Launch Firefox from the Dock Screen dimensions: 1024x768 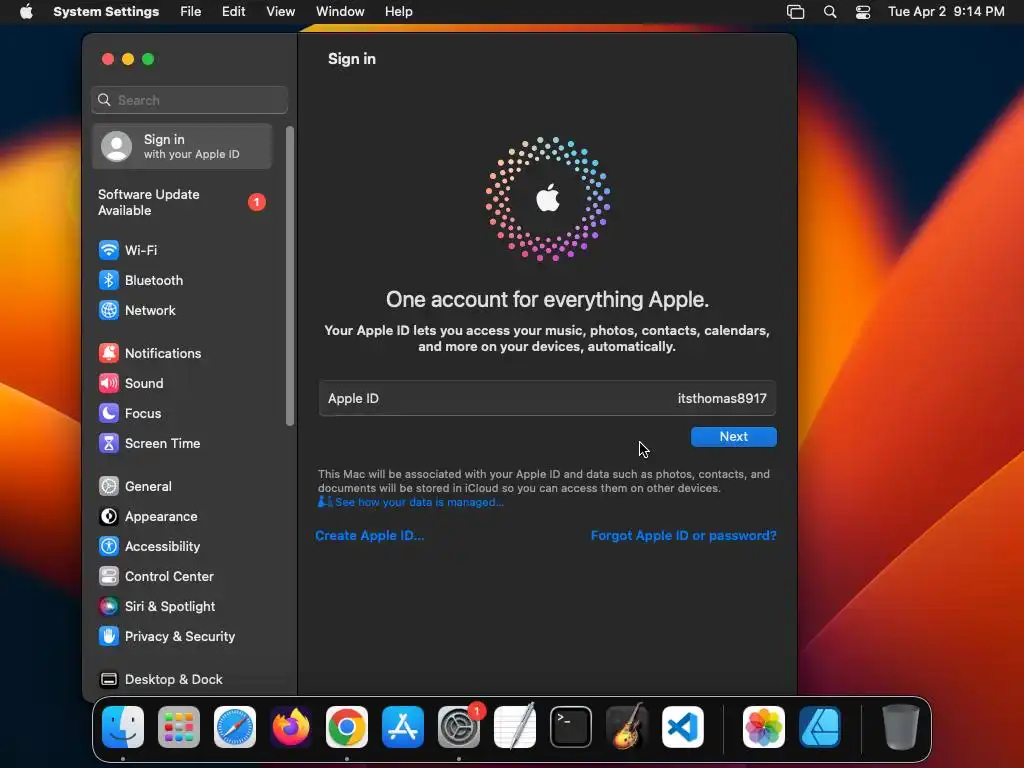(291, 727)
